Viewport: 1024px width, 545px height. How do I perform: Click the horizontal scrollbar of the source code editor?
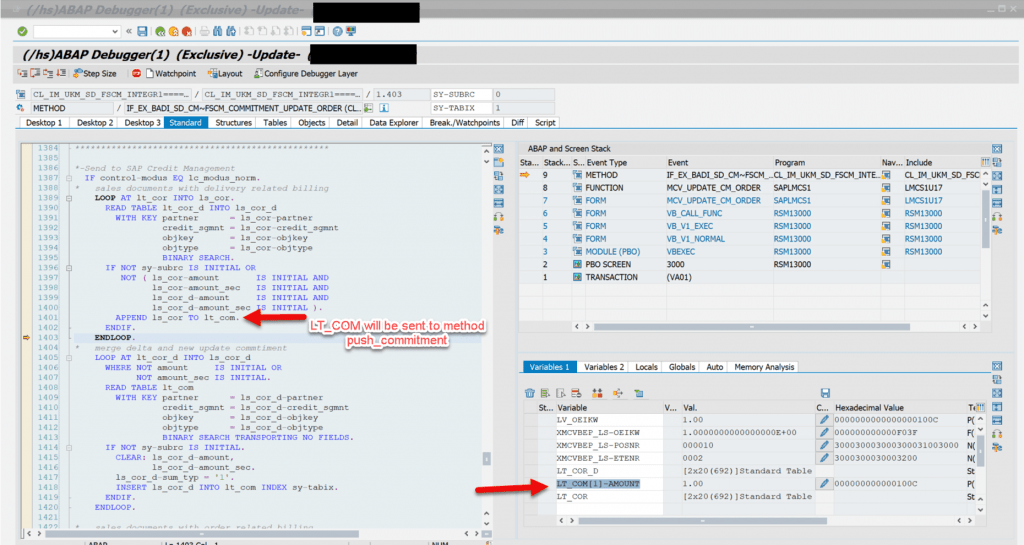(201, 533)
